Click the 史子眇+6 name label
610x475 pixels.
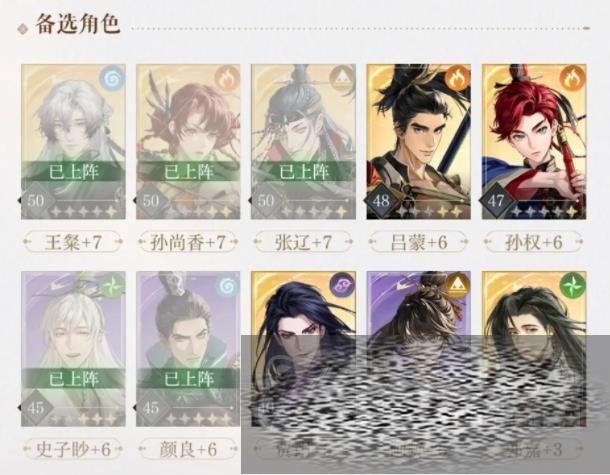73,449
